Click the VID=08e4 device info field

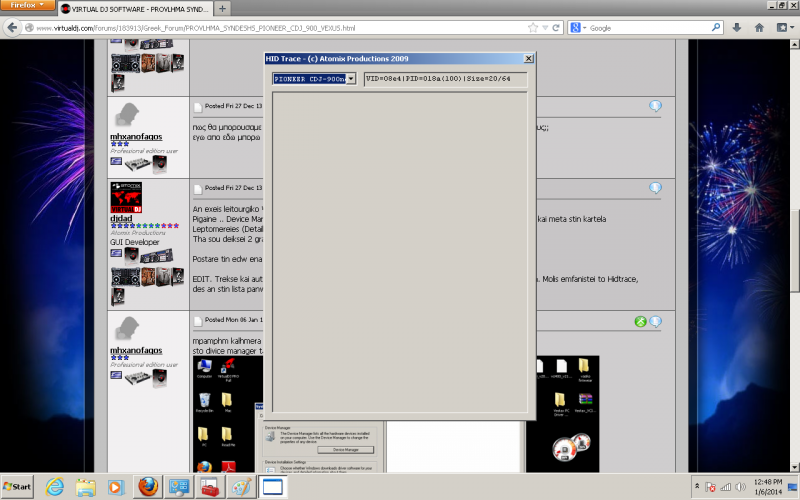click(445, 79)
